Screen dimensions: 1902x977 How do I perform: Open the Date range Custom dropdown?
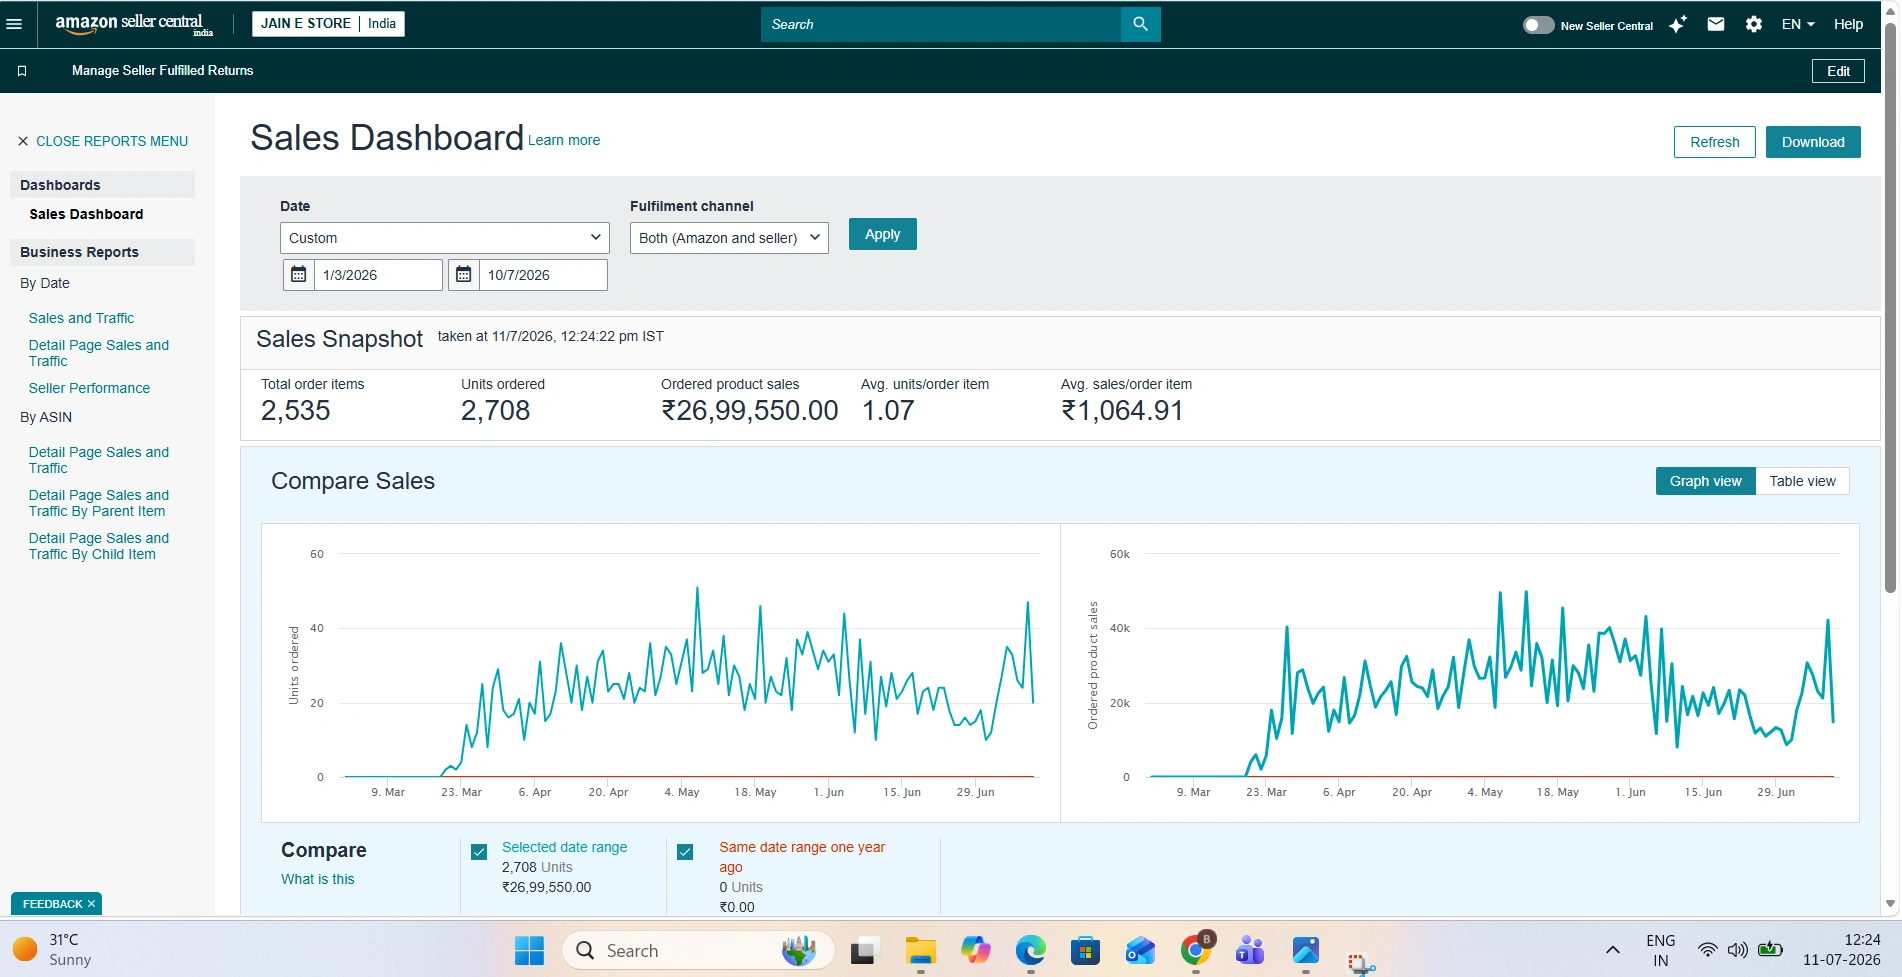tap(445, 238)
